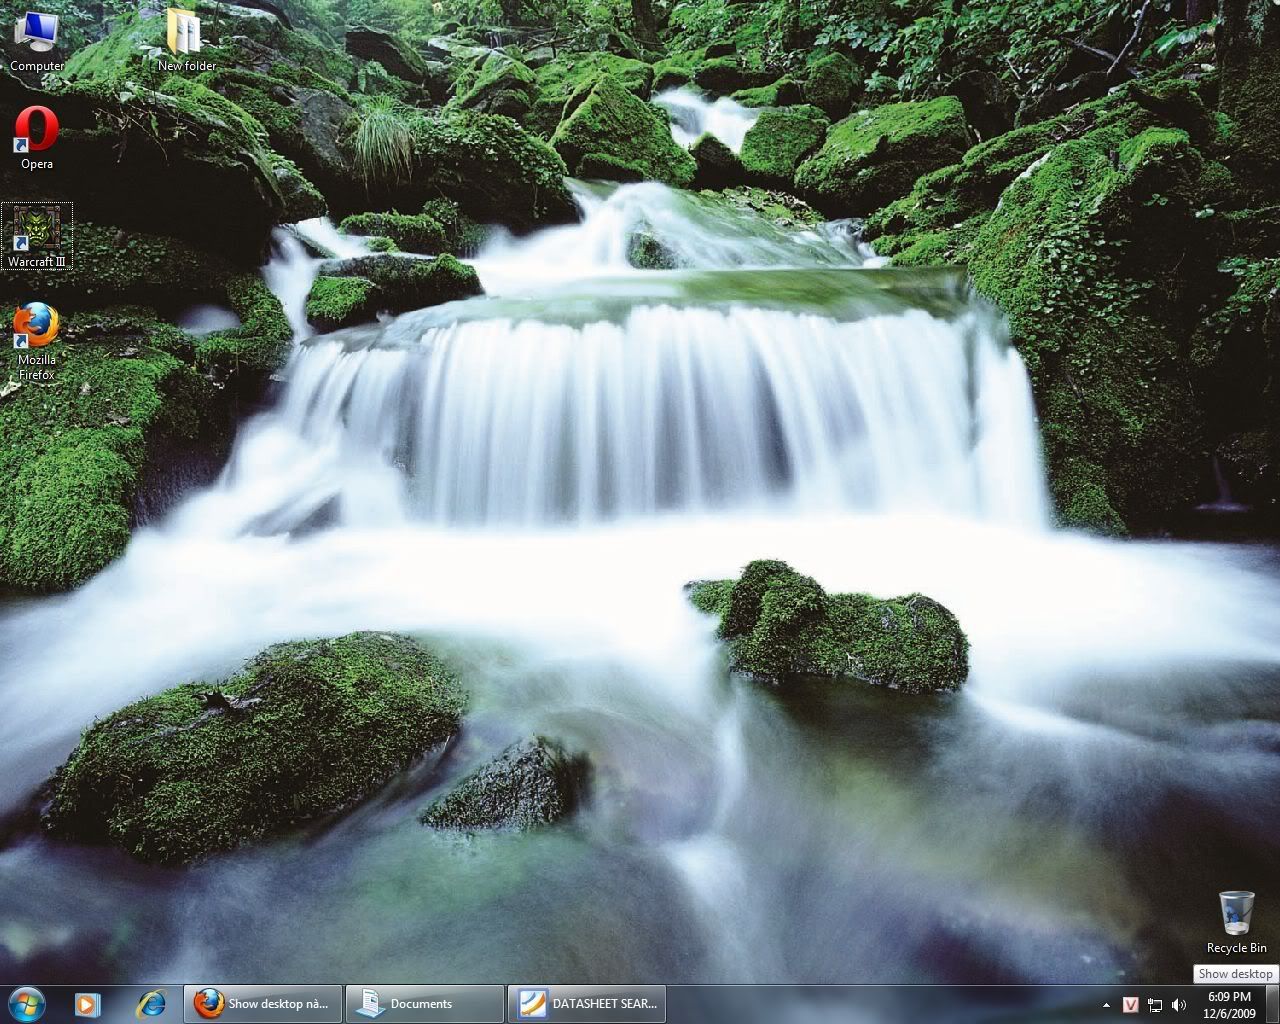Launch the Mozilla Firefox desktop shortcut

point(37,342)
